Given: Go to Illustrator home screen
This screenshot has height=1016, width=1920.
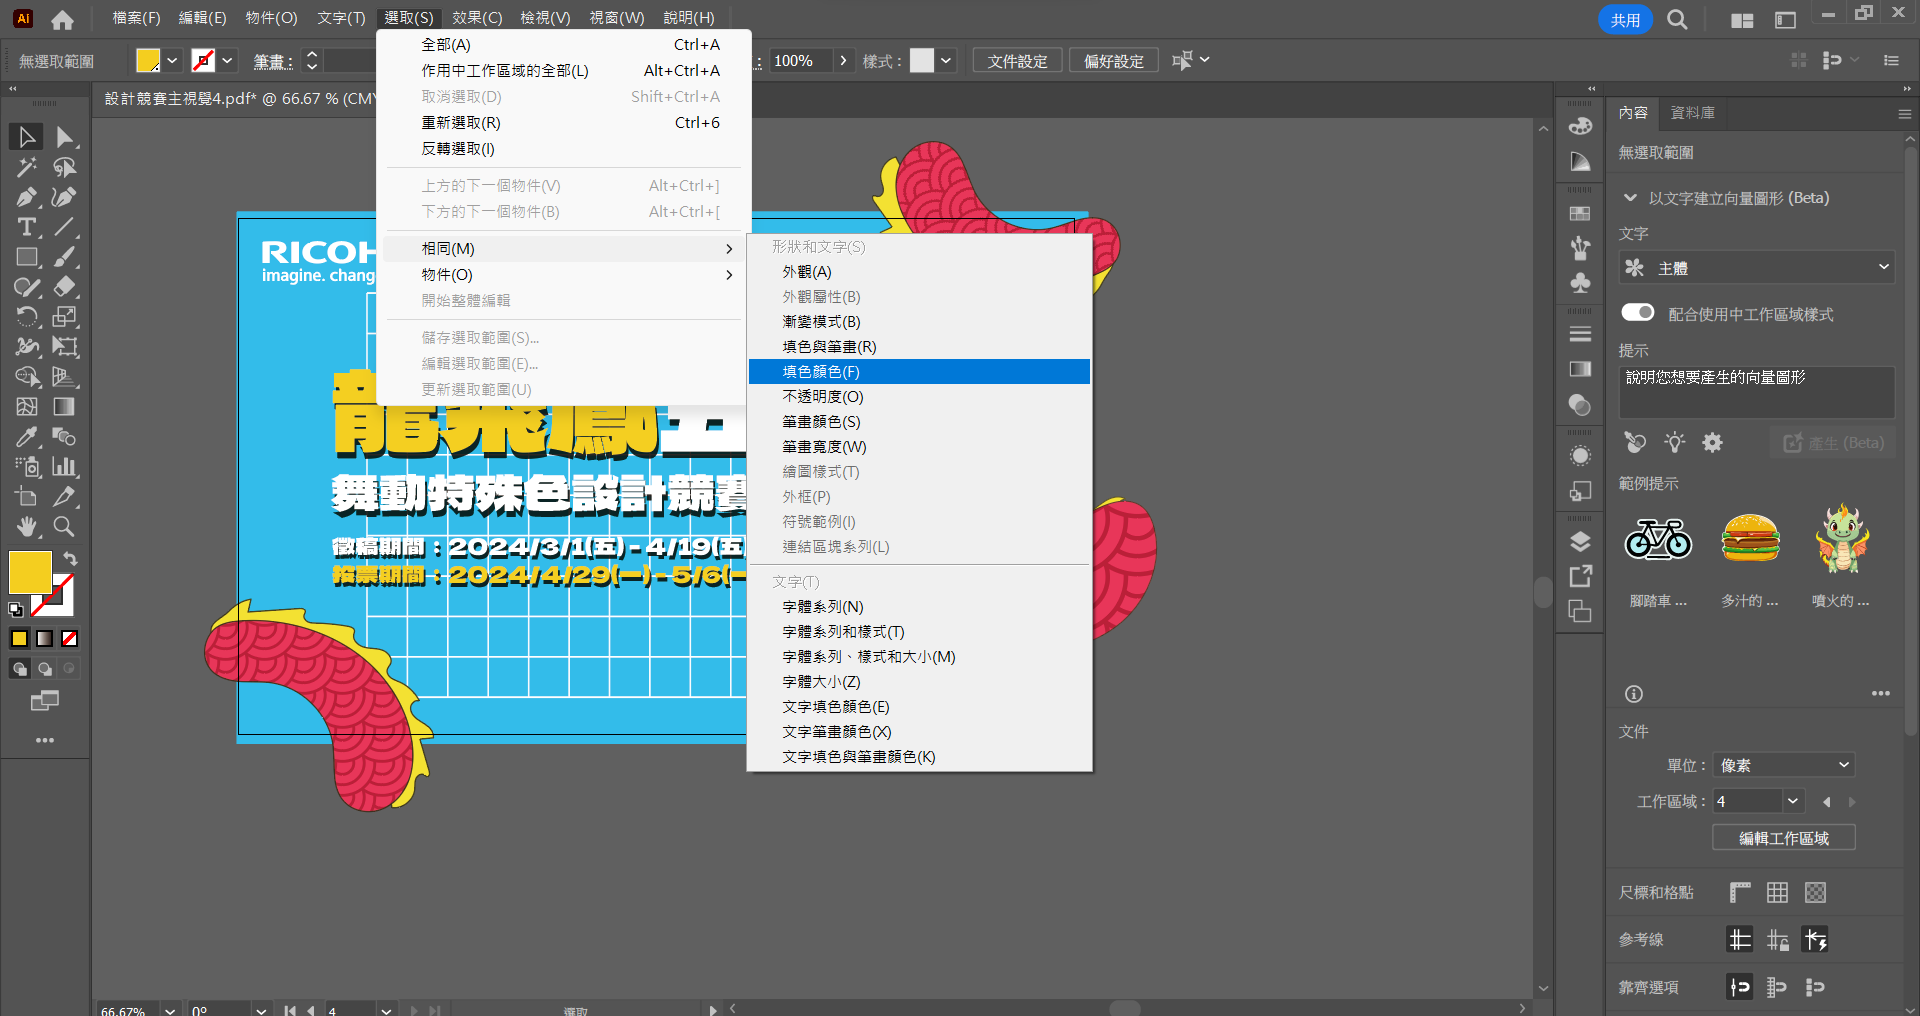Looking at the screenshot, I should (62, 19).
